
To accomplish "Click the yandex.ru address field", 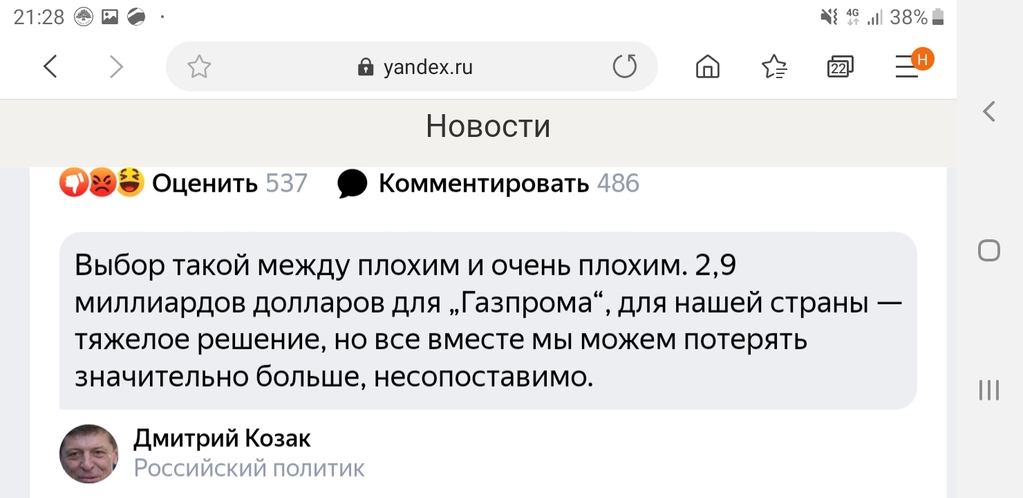I will (412, 67).
